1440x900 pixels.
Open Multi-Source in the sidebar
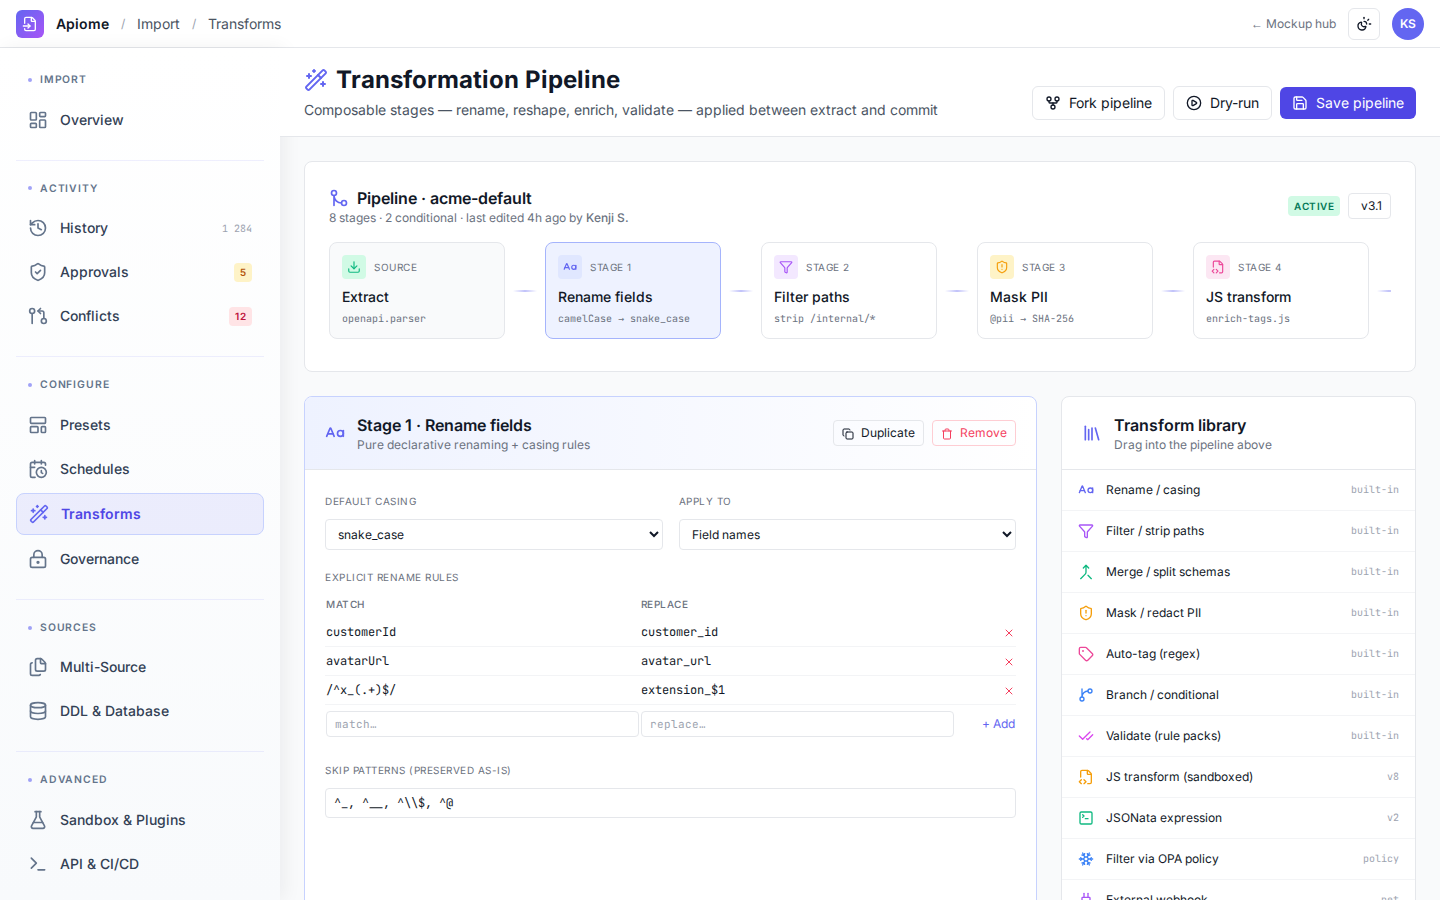140,667
